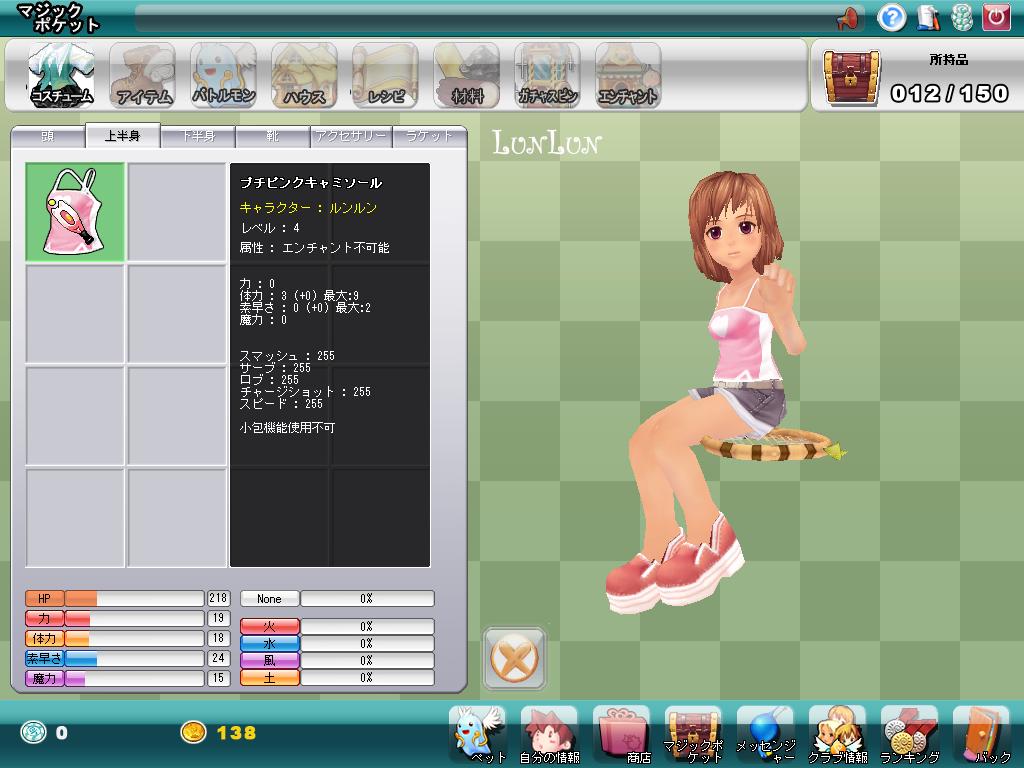Select the Battlemon (バトルモン) category

coord(224,75)
